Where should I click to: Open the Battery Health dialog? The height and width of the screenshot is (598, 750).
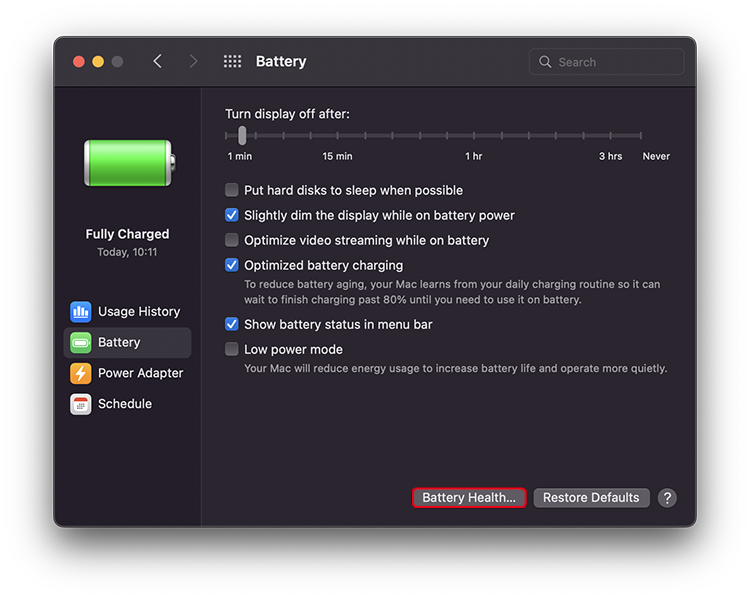coord(469,498)
